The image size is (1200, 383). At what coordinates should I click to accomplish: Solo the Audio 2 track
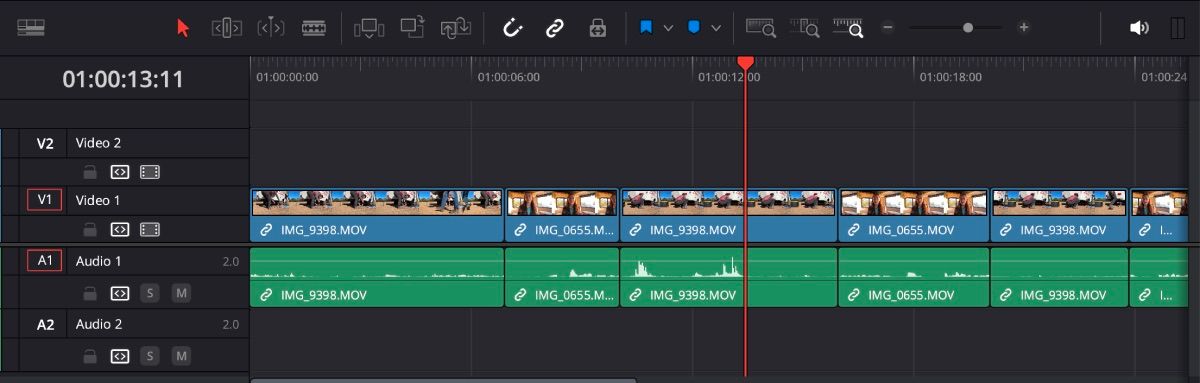click(x=150, y=356)
